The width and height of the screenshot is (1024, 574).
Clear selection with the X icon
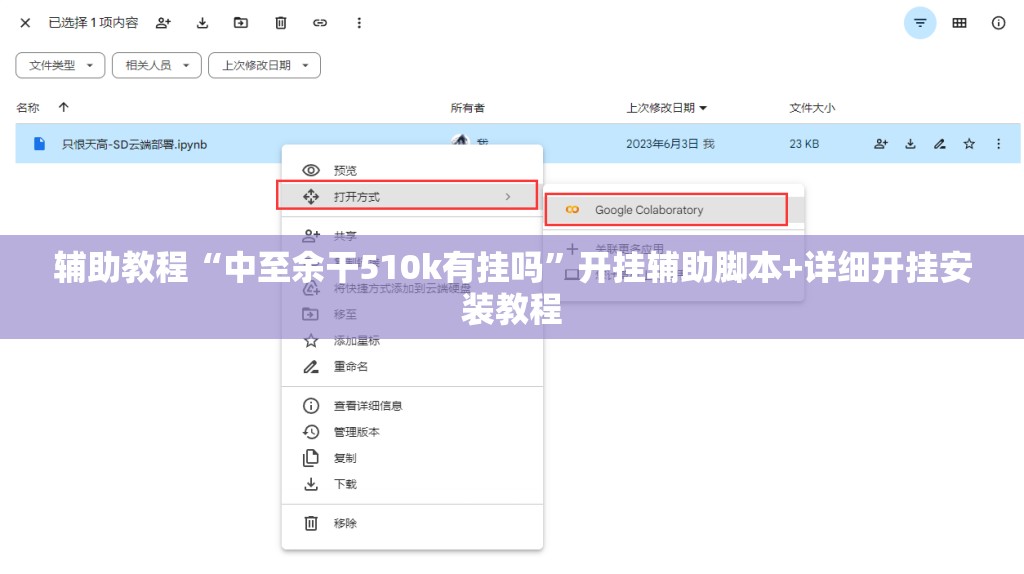[x=25, y=23]
